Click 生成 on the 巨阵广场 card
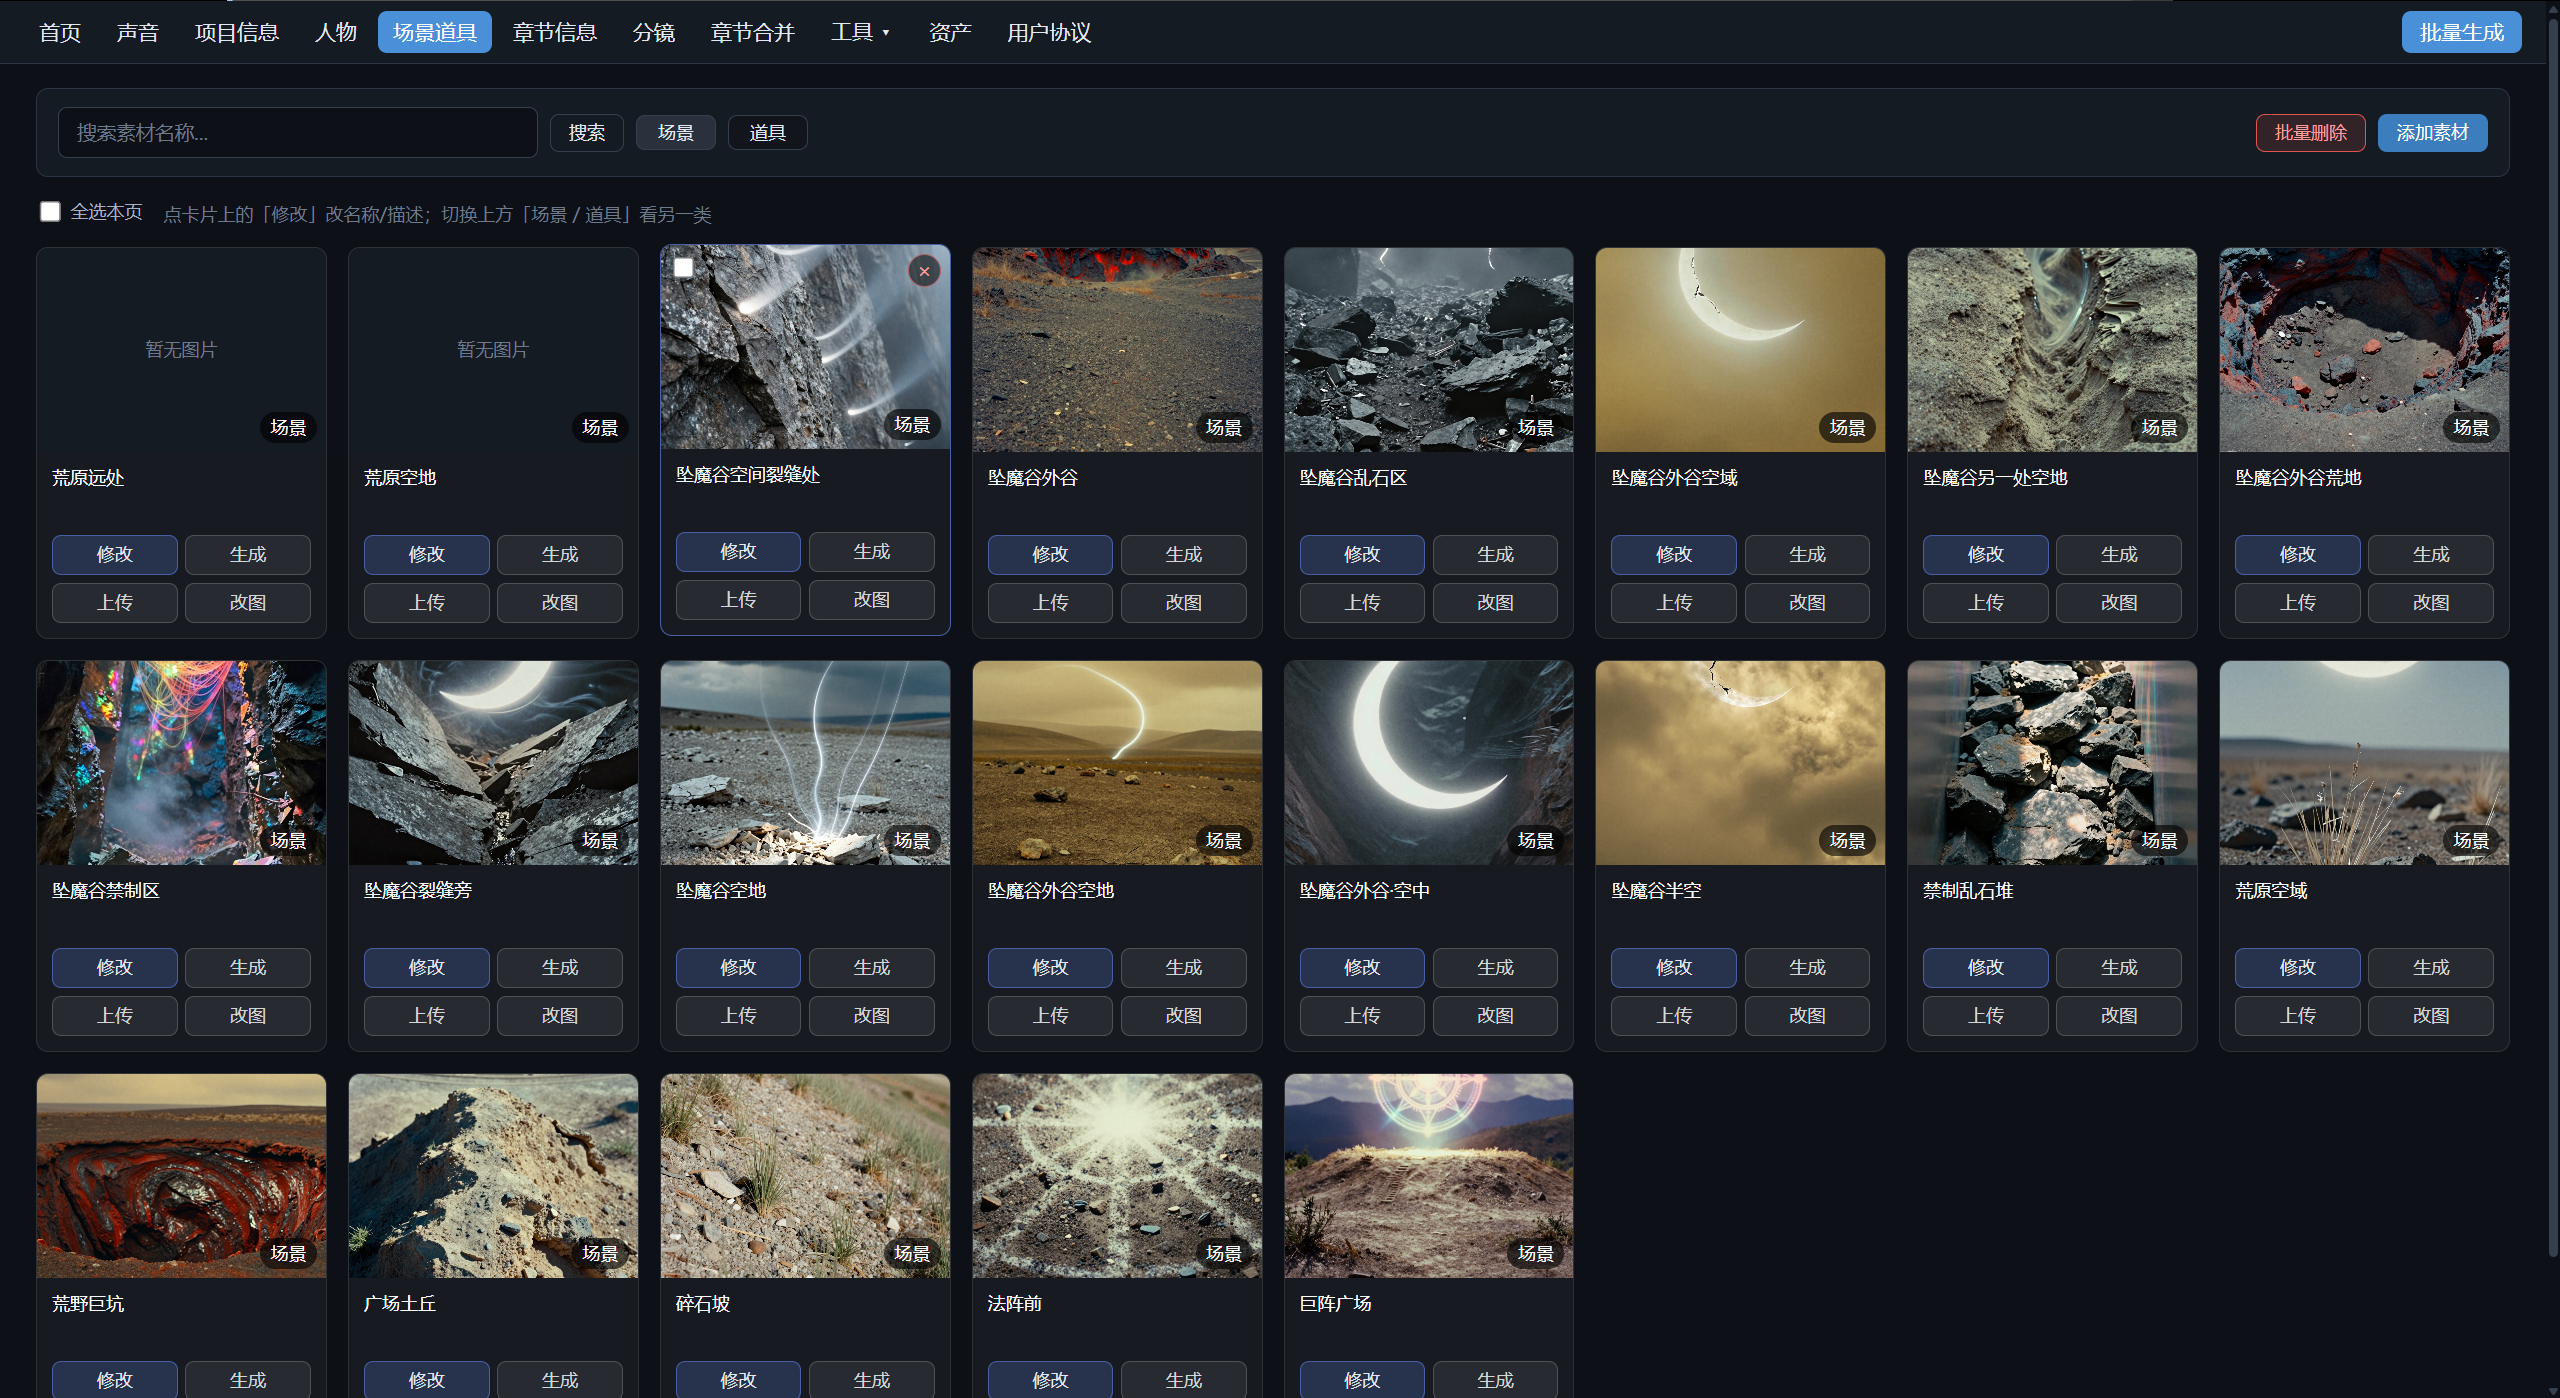Viewport: 2560px width, 1398px height. click(x=1495, y=1380)
